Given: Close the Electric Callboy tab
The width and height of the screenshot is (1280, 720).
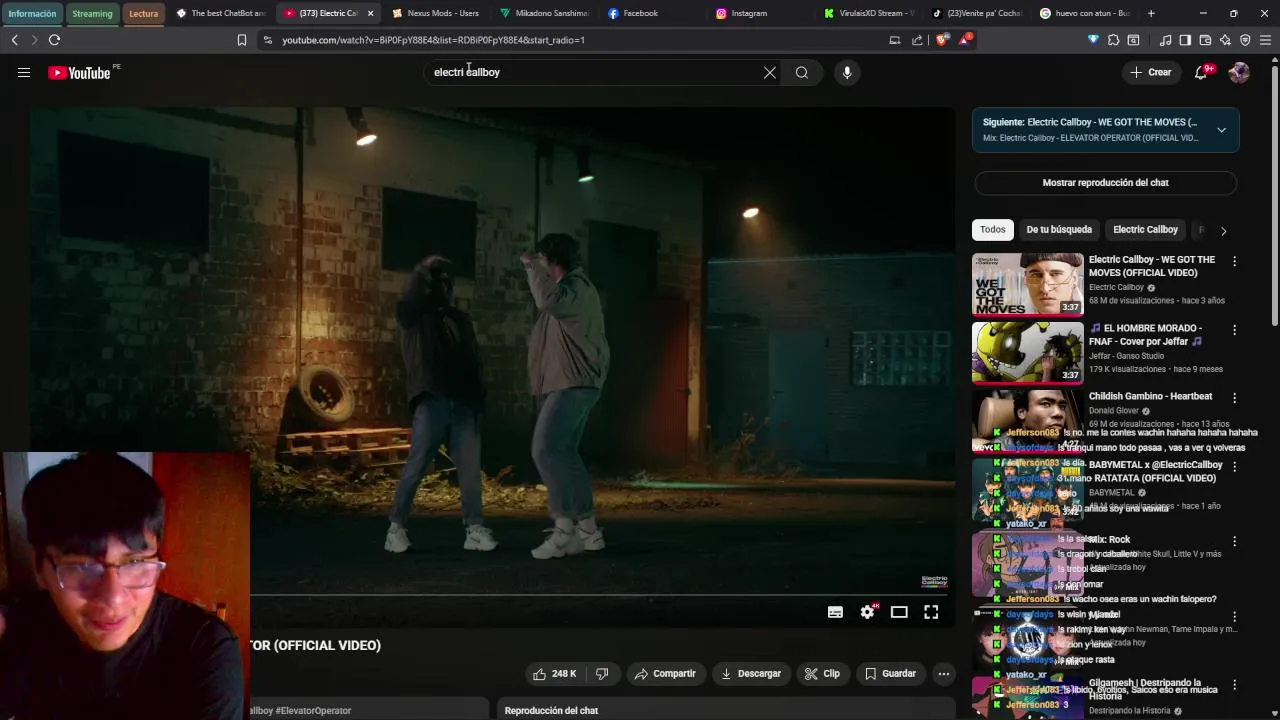Looking at the screenshot, I should 371,13.
